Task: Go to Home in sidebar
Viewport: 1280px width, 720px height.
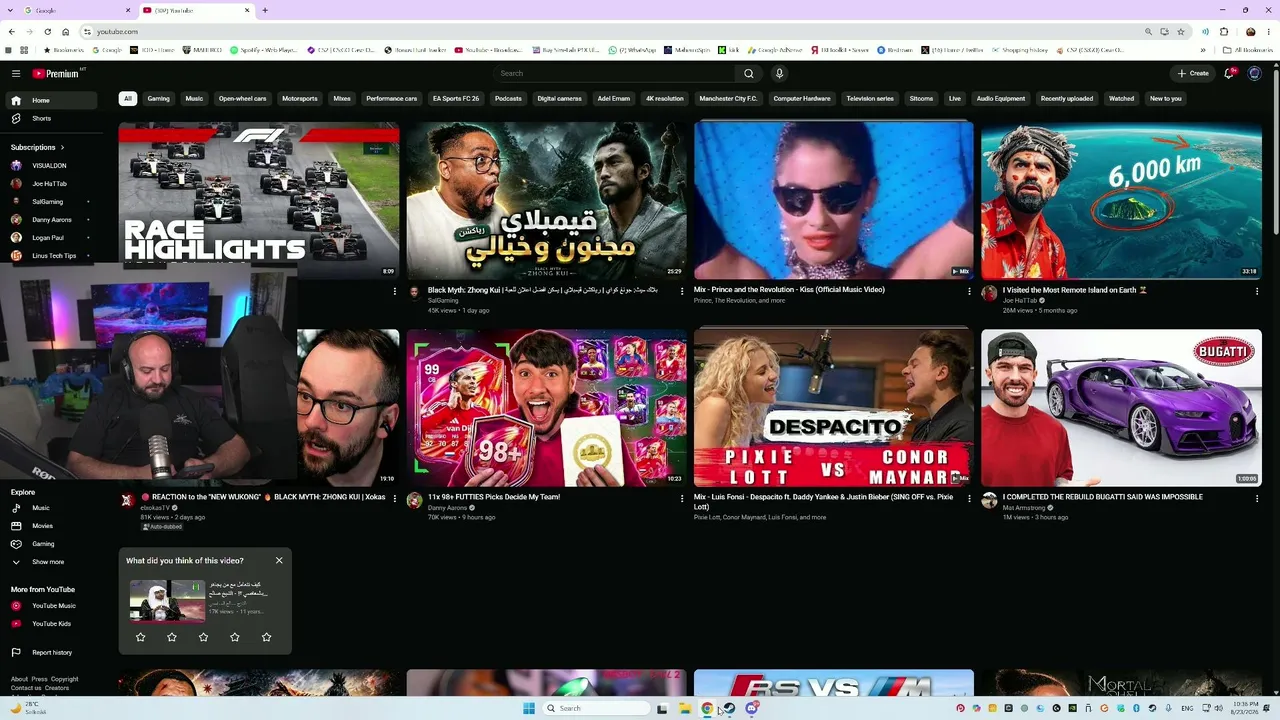Action: [51, 100]
